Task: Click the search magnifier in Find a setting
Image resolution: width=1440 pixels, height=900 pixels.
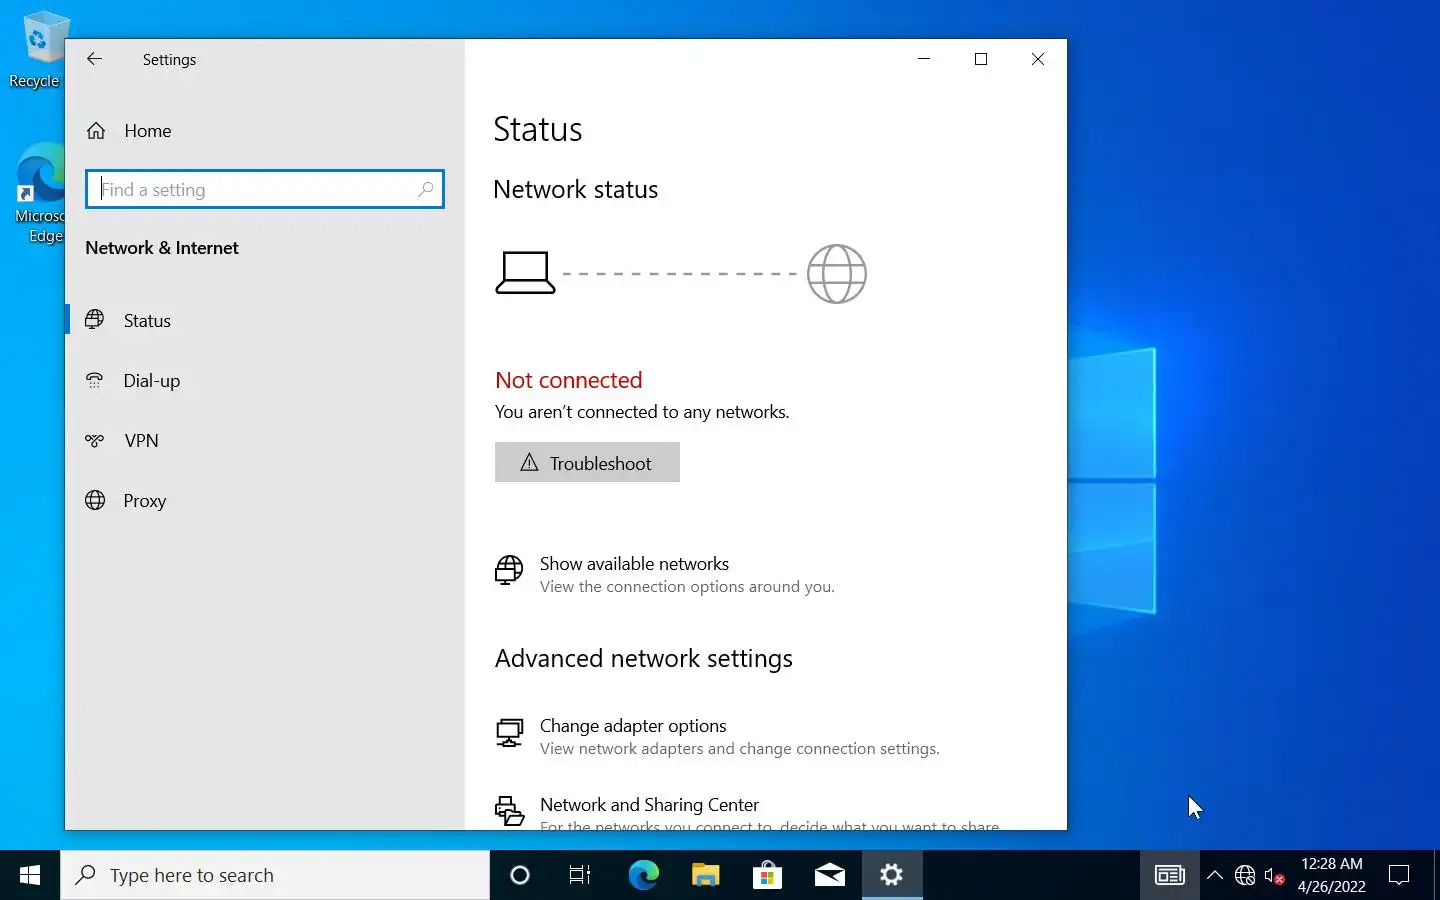Action: (426, 189)
